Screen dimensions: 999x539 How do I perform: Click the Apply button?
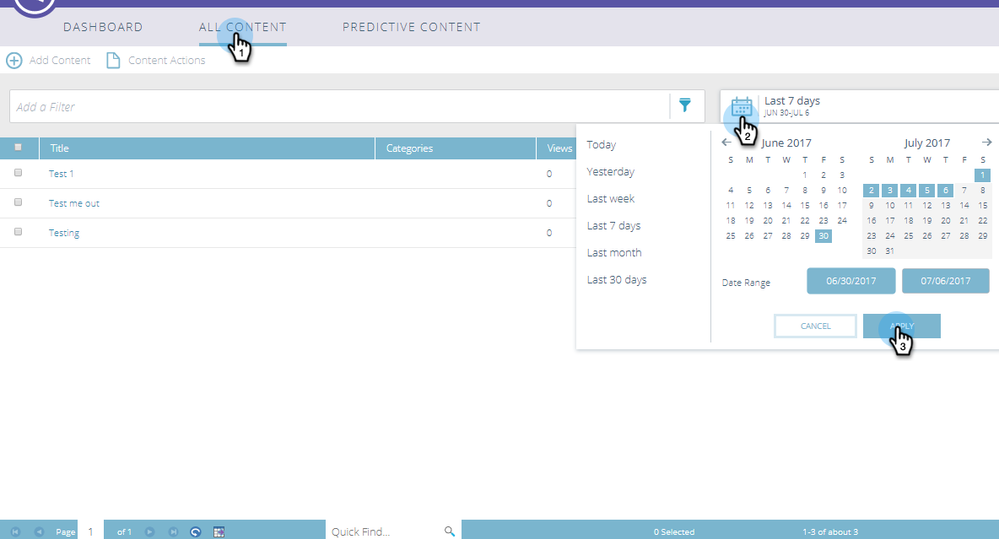pos(902,326)
